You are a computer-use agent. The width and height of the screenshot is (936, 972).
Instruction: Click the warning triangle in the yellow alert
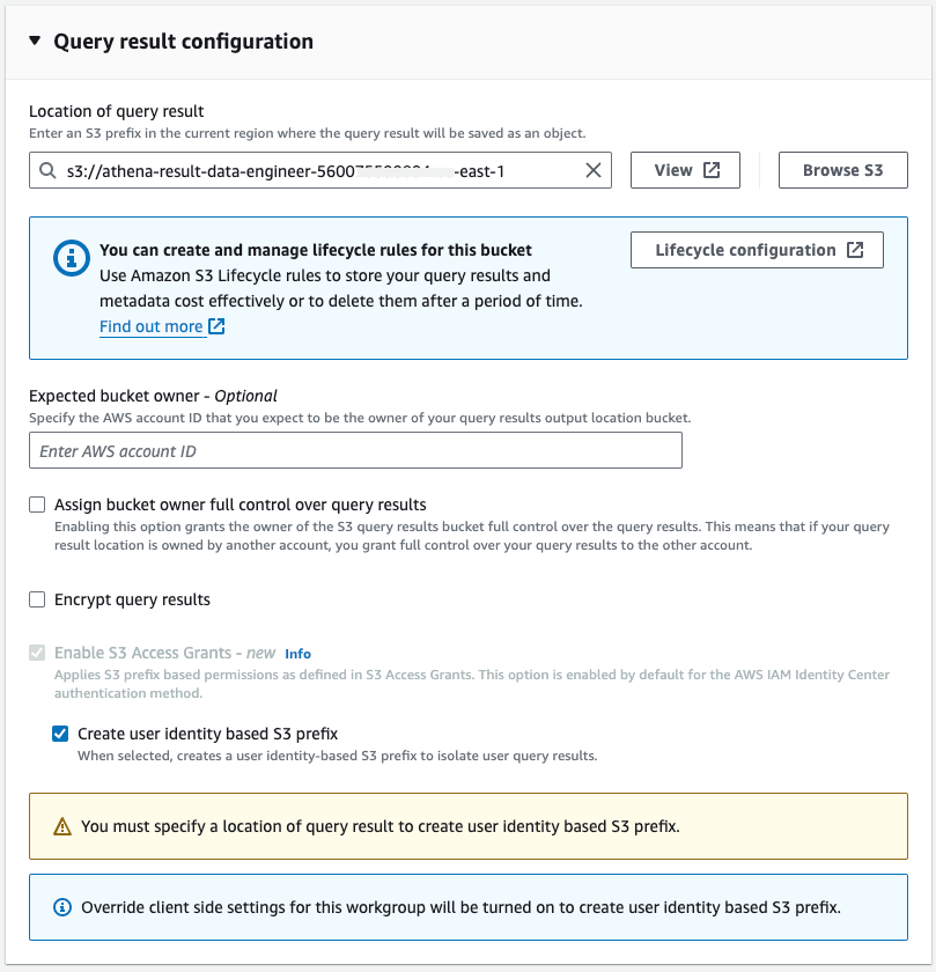pyautogui.click(x=64, y=826)
